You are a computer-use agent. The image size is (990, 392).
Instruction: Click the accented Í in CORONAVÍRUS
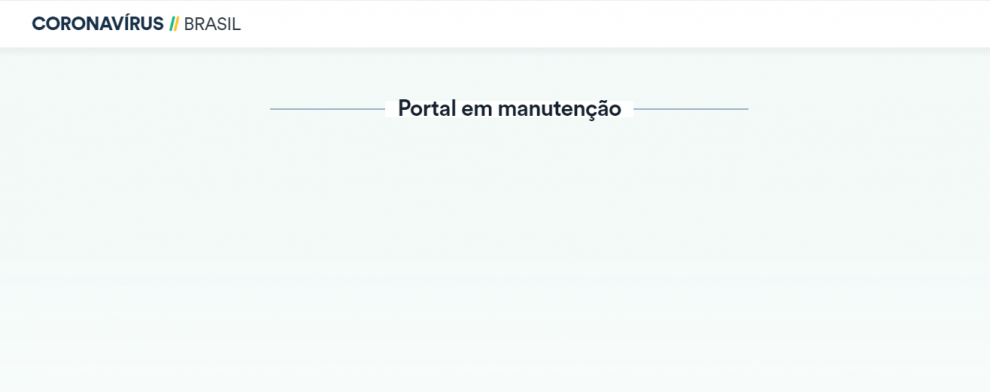[x=128, y=23]
